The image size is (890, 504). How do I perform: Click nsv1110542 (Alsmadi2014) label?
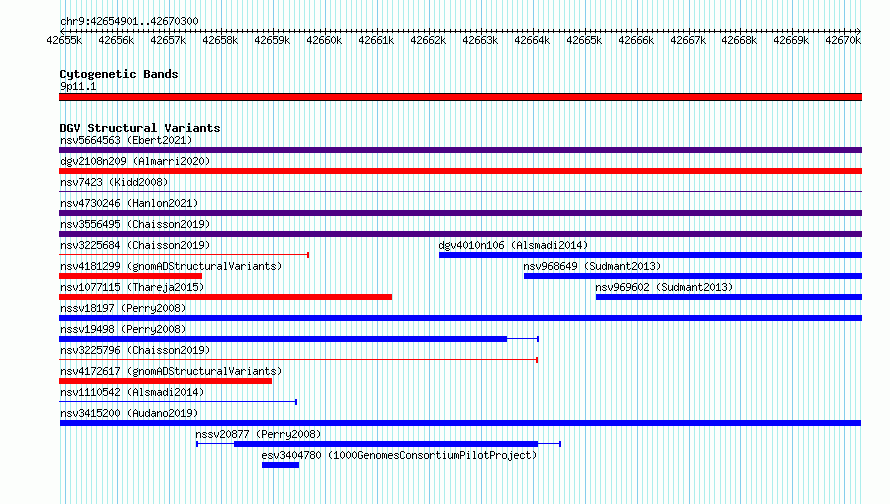pyautogui.click(x=132, y=392)
